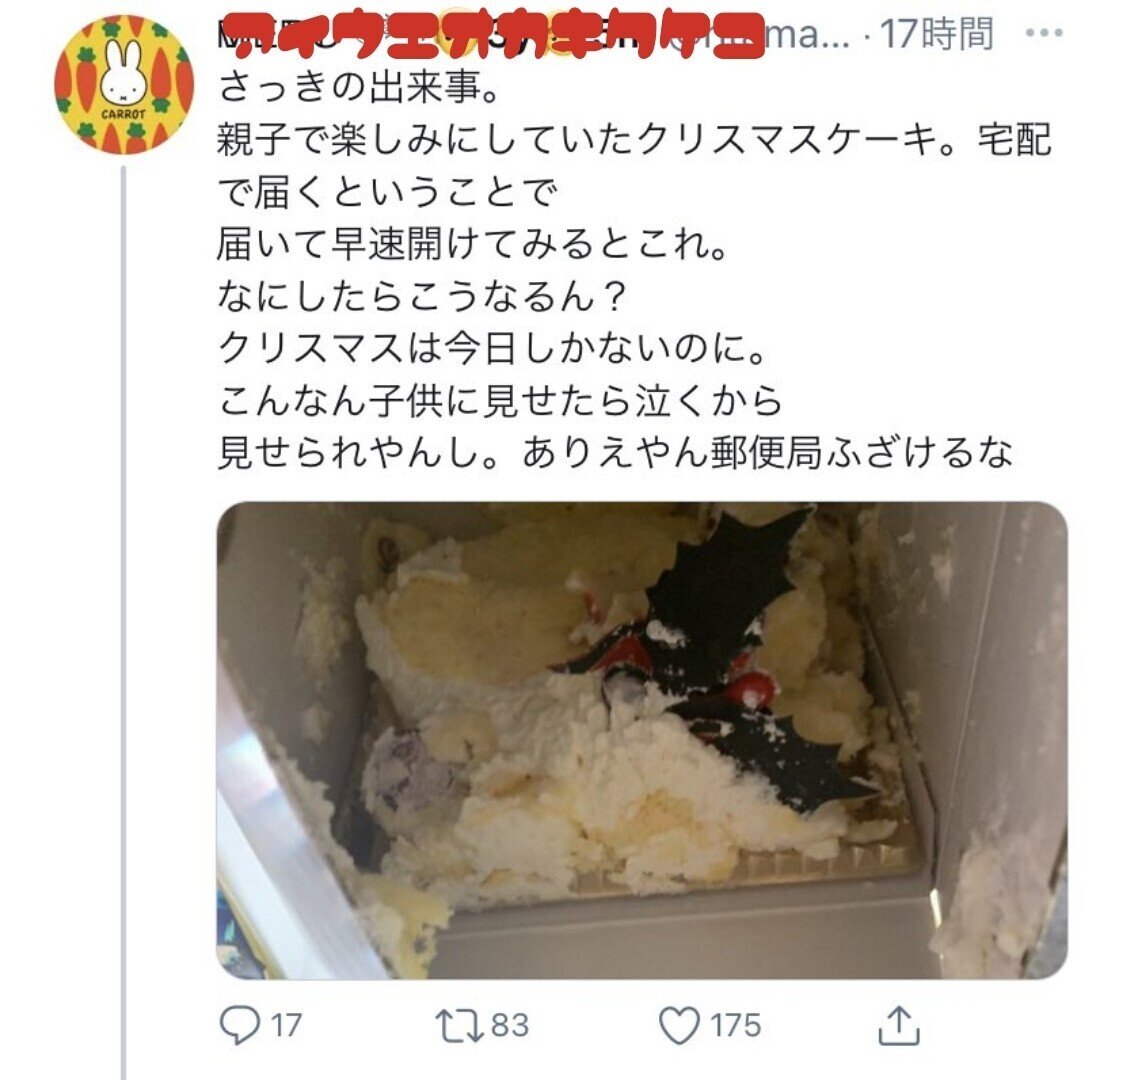Retweet using the retweet arrows icon
1123x1080 pixels.
(x=458, y=1026)
